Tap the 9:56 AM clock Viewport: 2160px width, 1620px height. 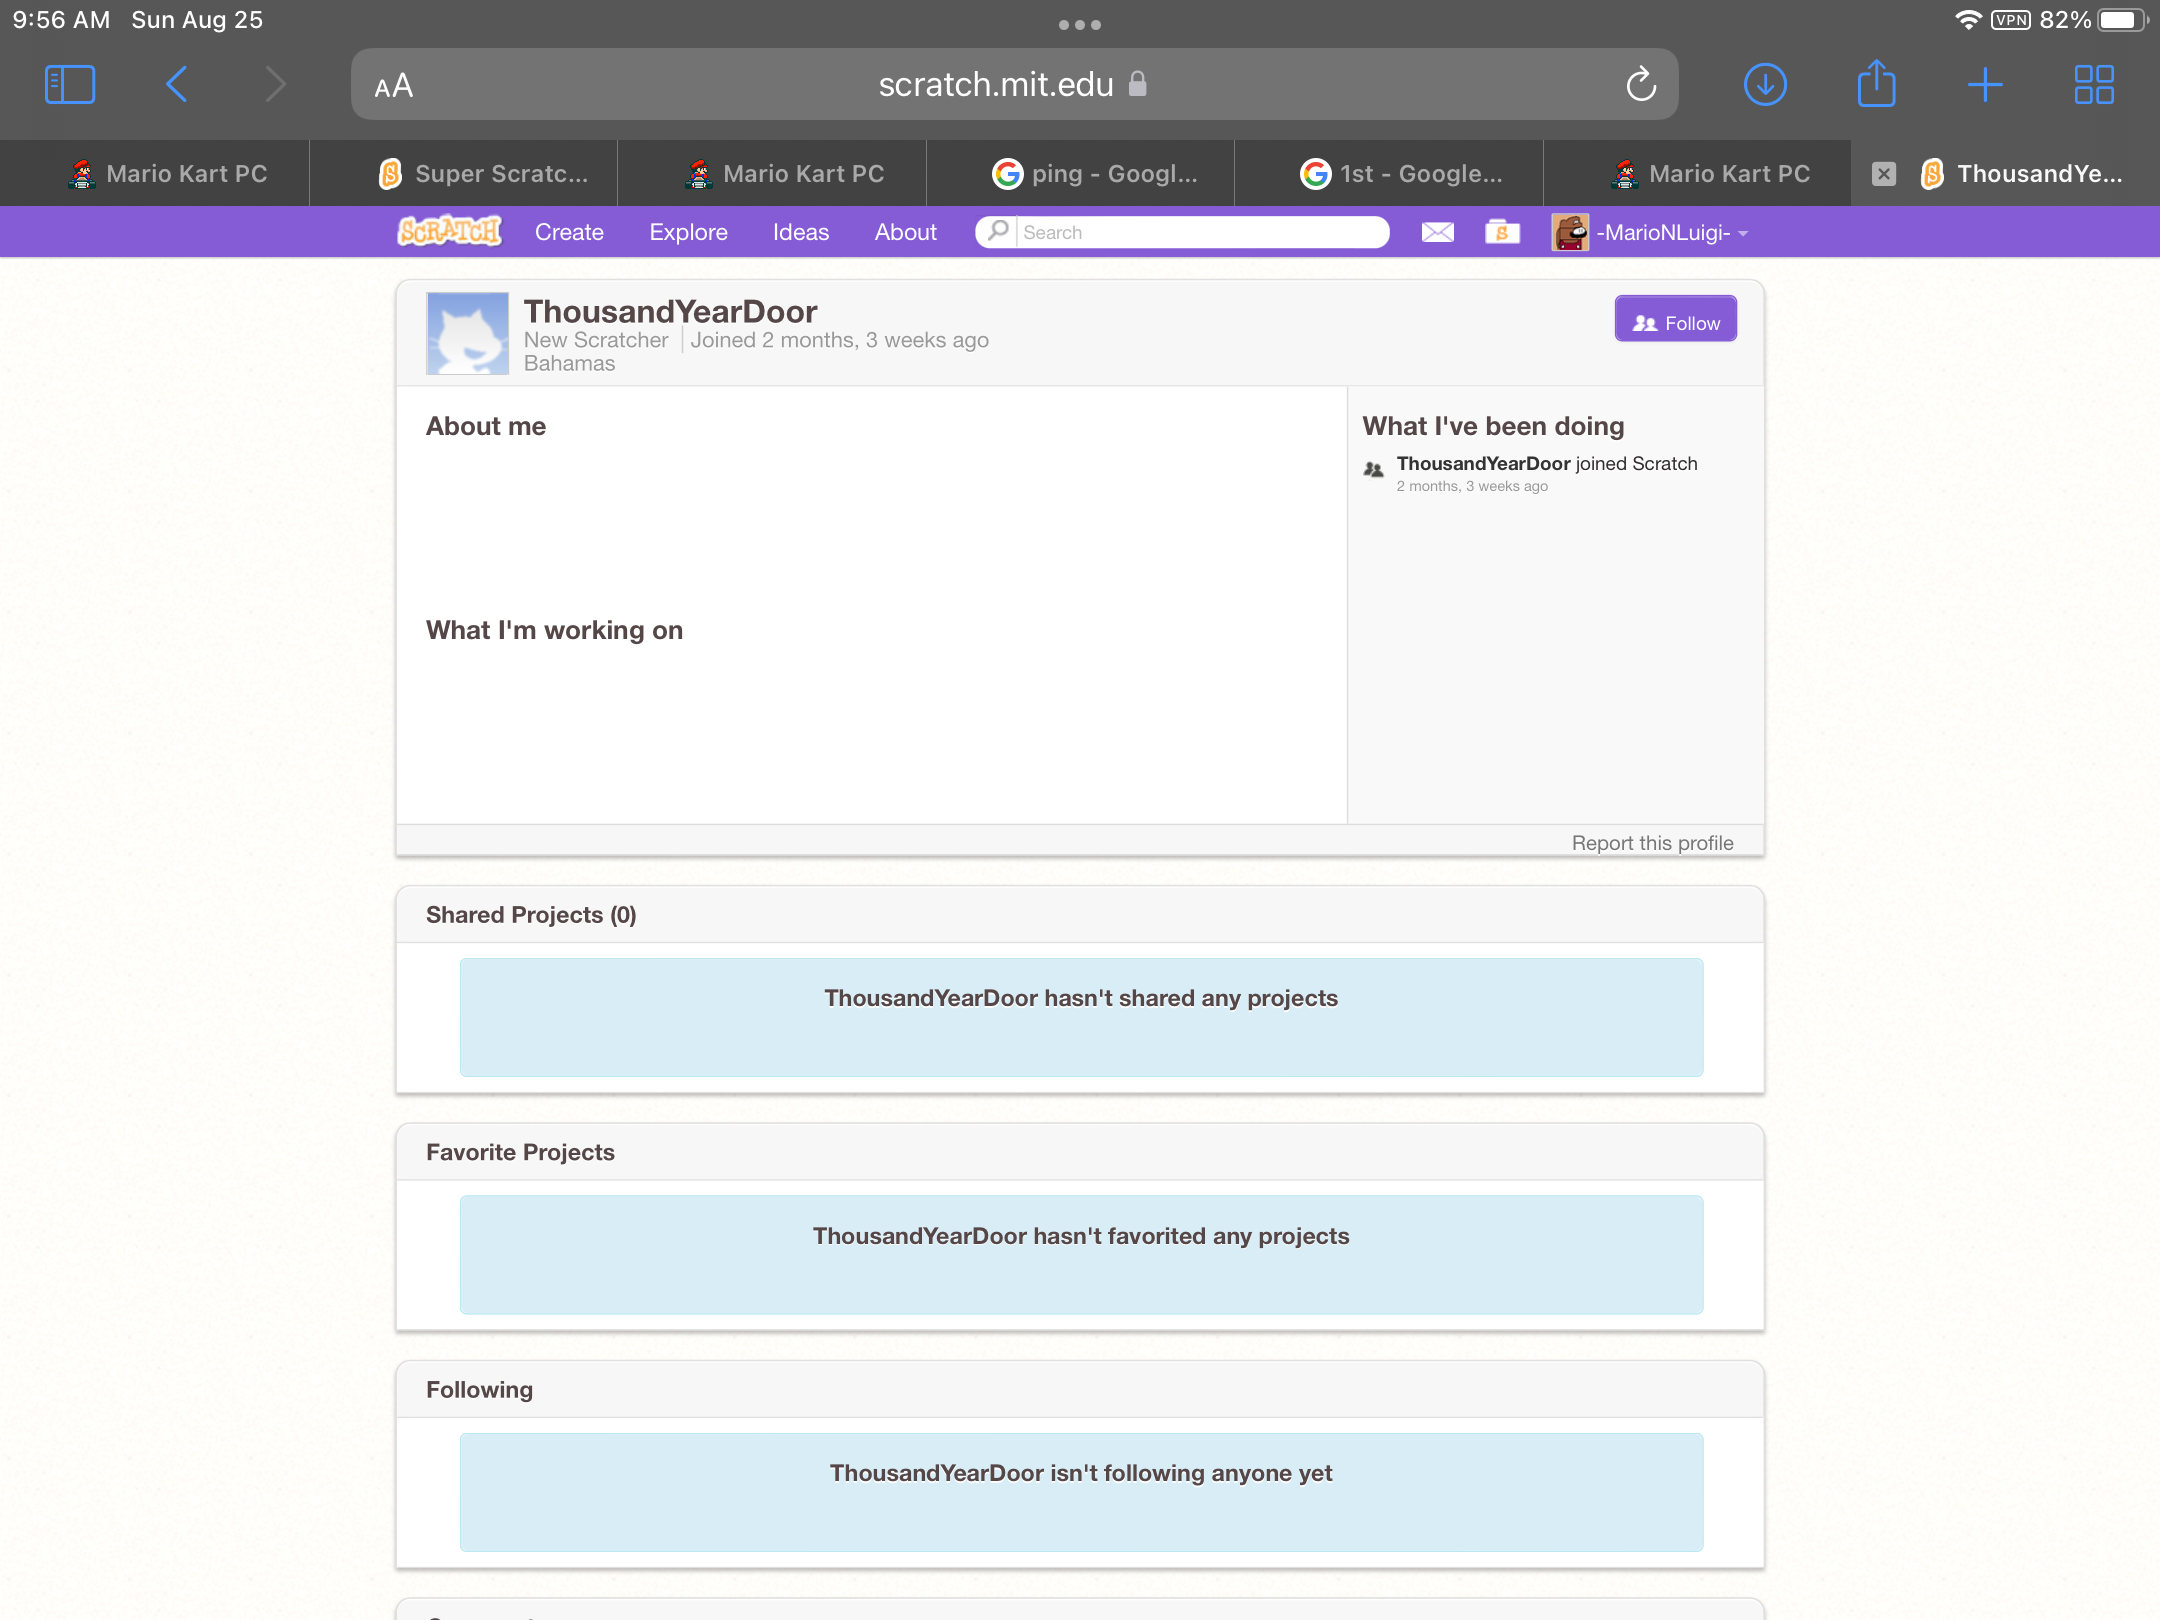click(61, 20)
